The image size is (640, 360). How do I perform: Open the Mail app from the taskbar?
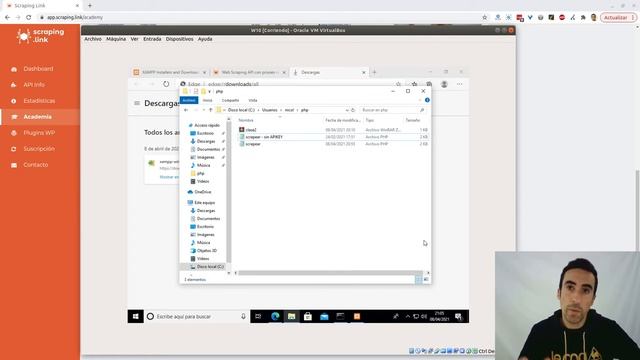click(324, 316)
